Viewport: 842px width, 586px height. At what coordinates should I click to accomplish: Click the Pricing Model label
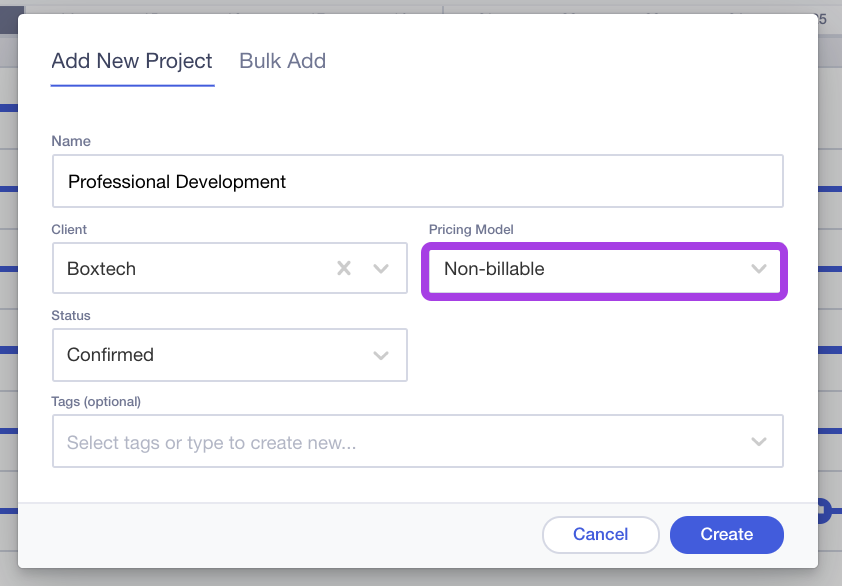pos(471,229)
